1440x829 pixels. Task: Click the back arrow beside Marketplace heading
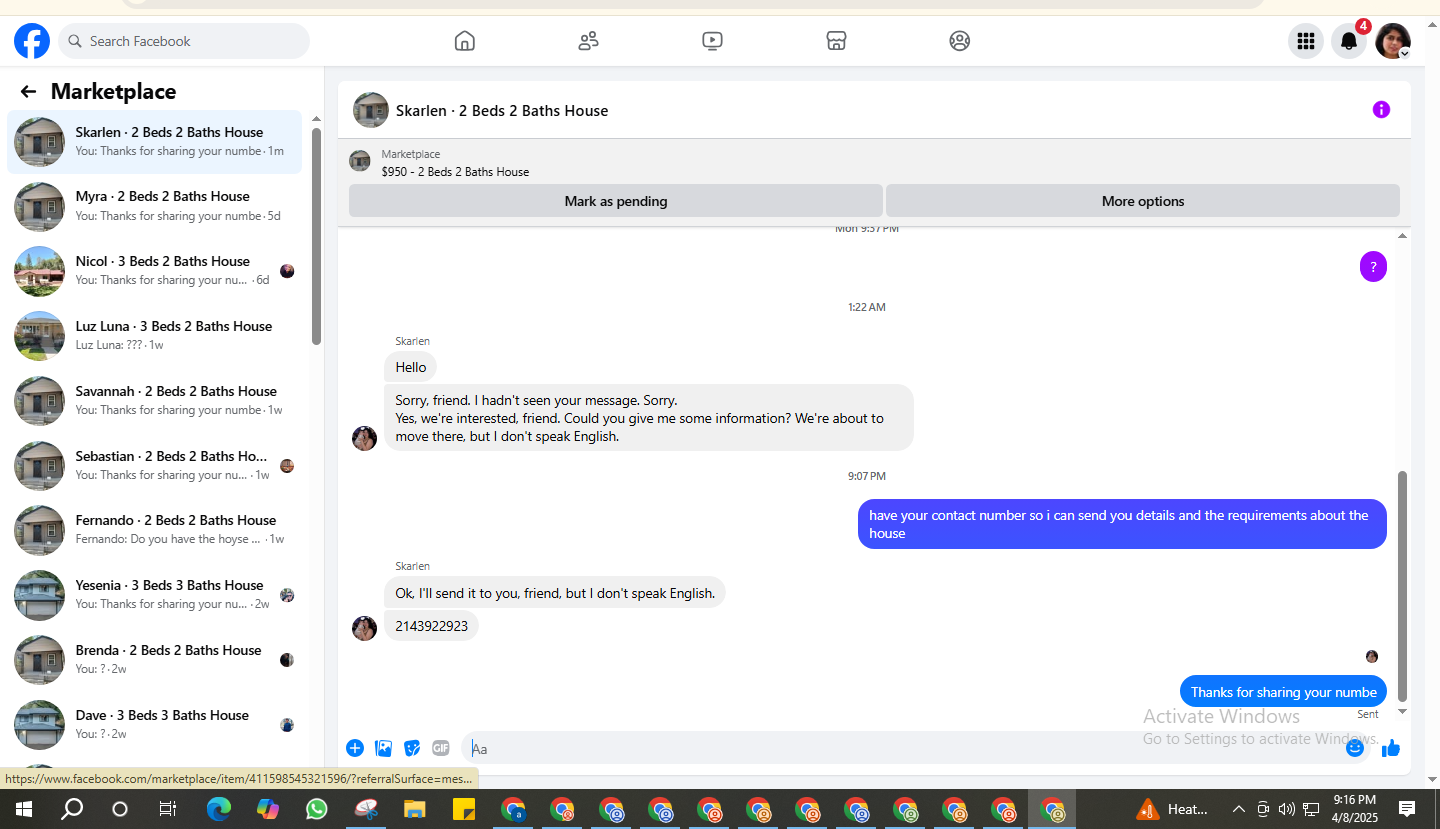28,92
